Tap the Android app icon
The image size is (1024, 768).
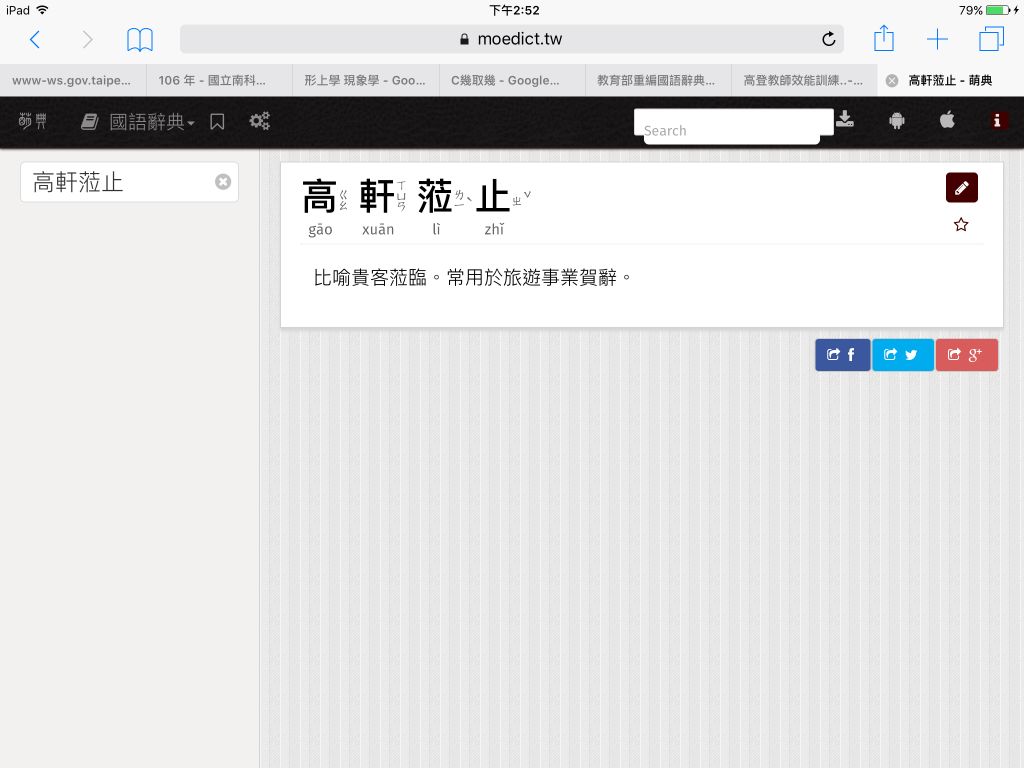[896, 121]
